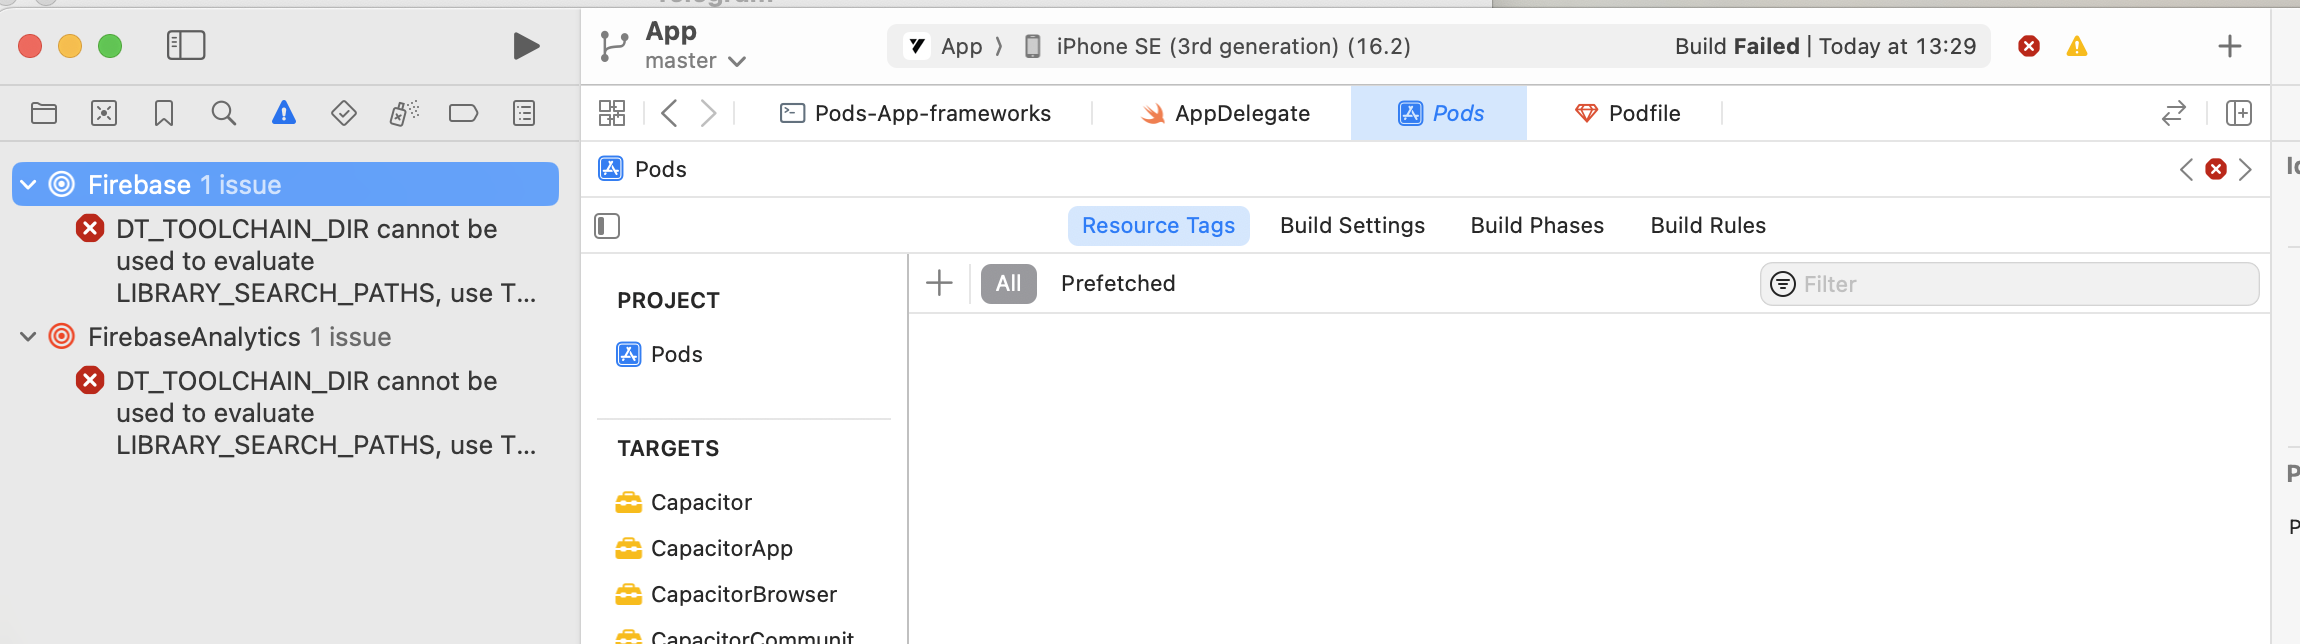2300x644 pixels.
Task: Open the Build Settings tab
Action: (x=1352, y=226)
